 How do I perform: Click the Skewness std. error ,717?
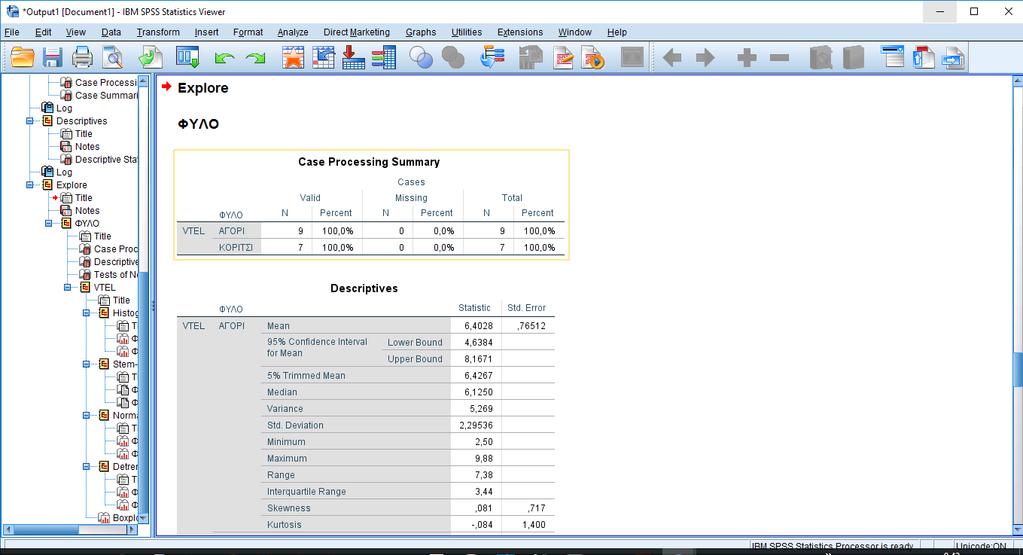(534, 508)
